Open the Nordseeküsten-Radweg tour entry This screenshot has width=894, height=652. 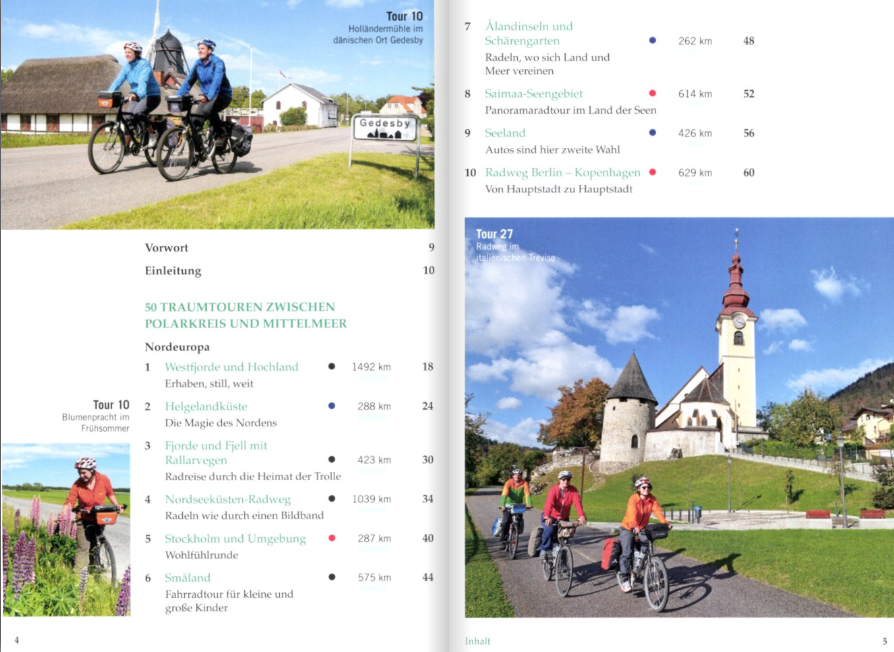tap(227, 499)
